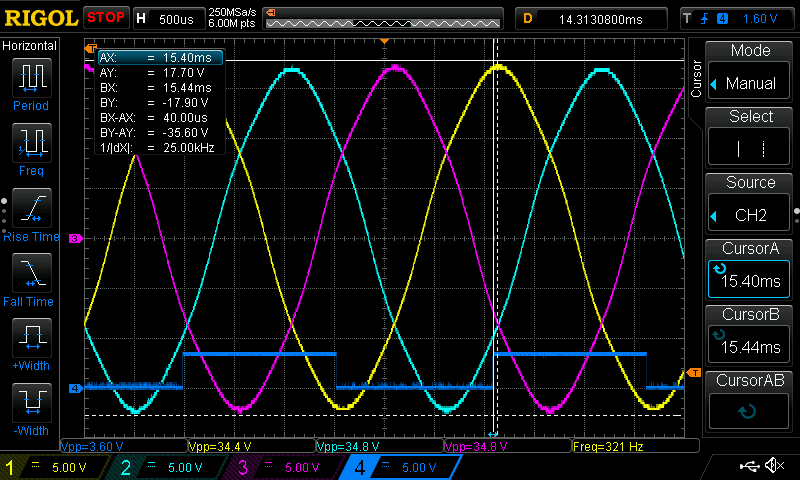This screenshot has width=800, height=480.
Task: Select the CursorB 15.44ms field
Action: coord(749,345)
